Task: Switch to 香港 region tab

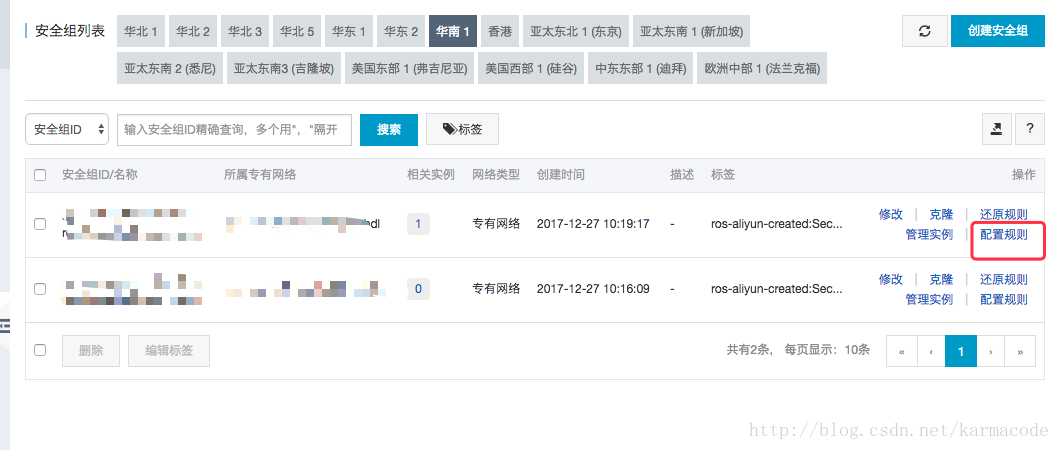Action: [x=500, y=31]
